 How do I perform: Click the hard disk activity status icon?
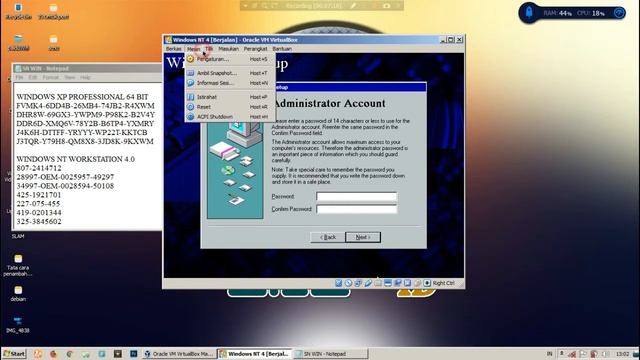(338, 283)
